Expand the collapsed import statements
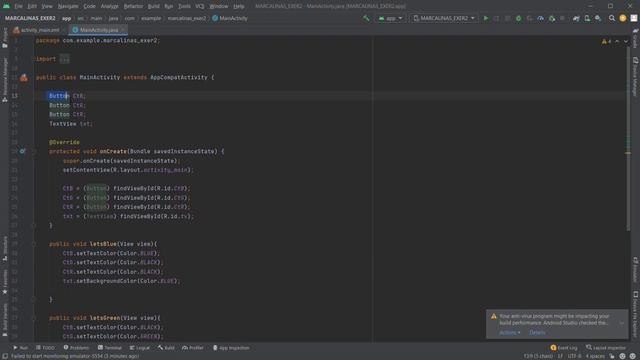640x360 pixels. pyautogui.click(x=64, y=59)
